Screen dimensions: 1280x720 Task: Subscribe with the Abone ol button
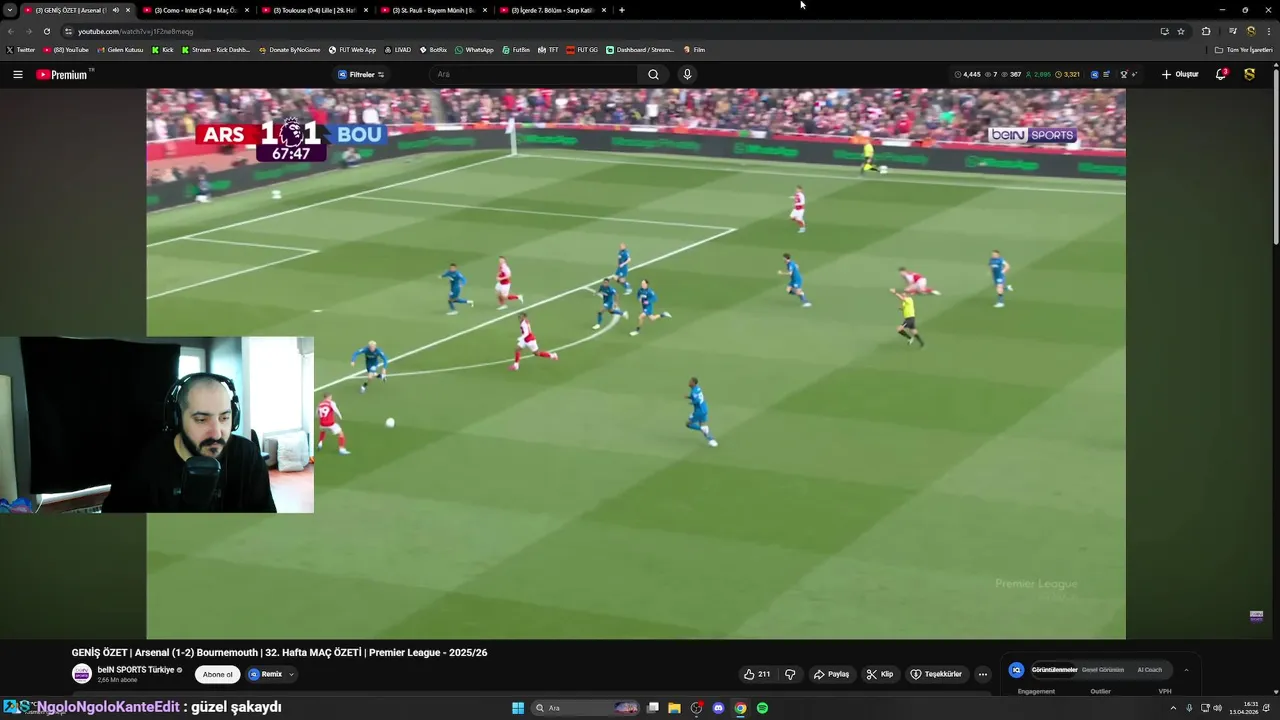click(x=218, y=674)
